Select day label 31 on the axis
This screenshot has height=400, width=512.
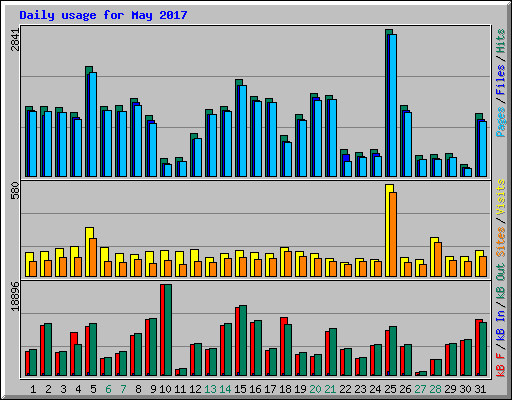(480, 389)
